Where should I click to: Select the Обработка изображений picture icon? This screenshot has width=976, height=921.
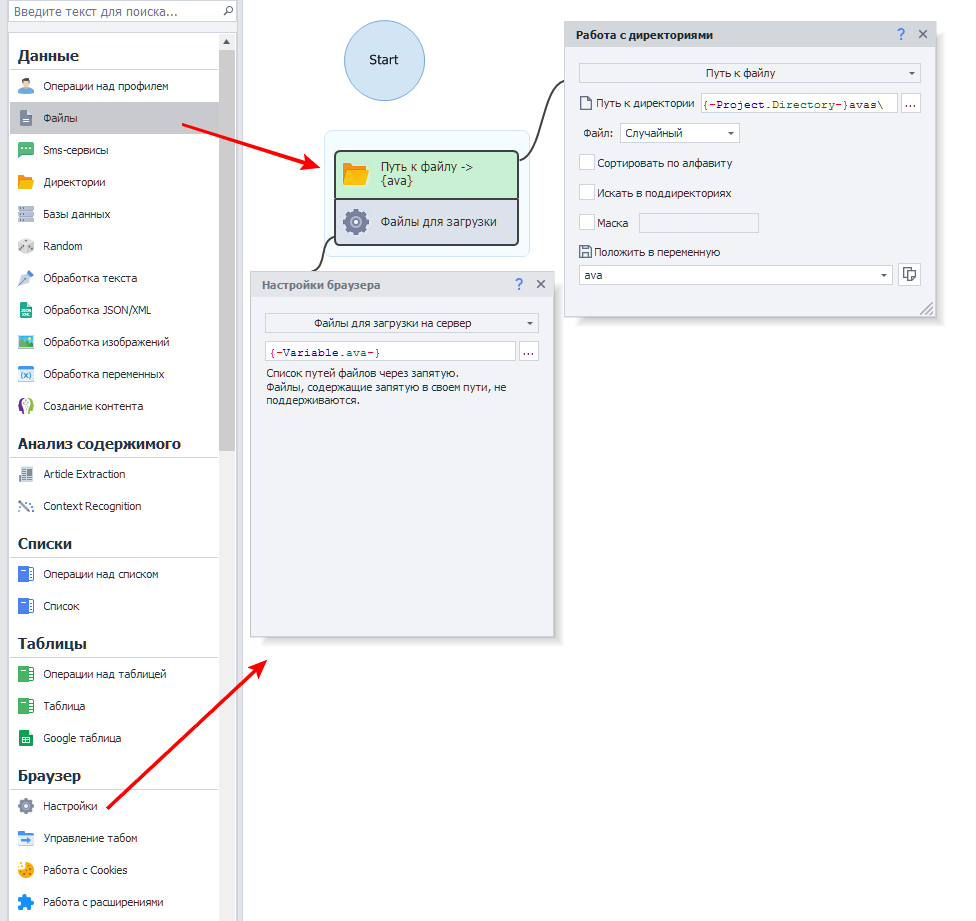tap(26, 342)
